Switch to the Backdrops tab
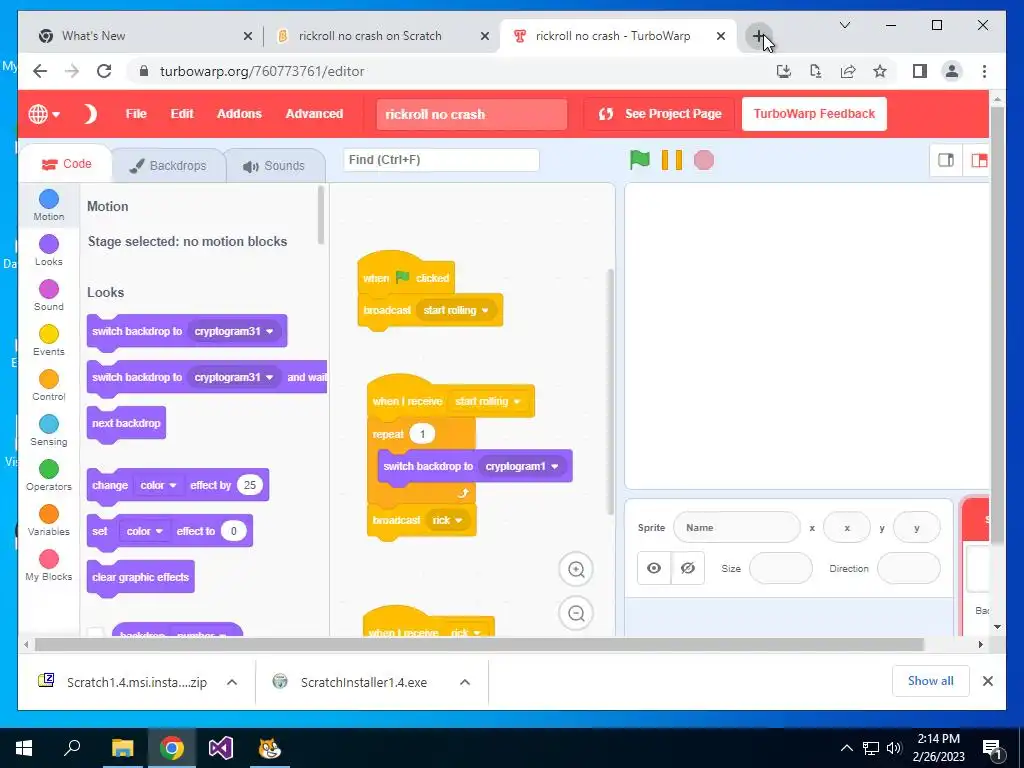This screenshot has width=1024, height=768. (168, 166)
